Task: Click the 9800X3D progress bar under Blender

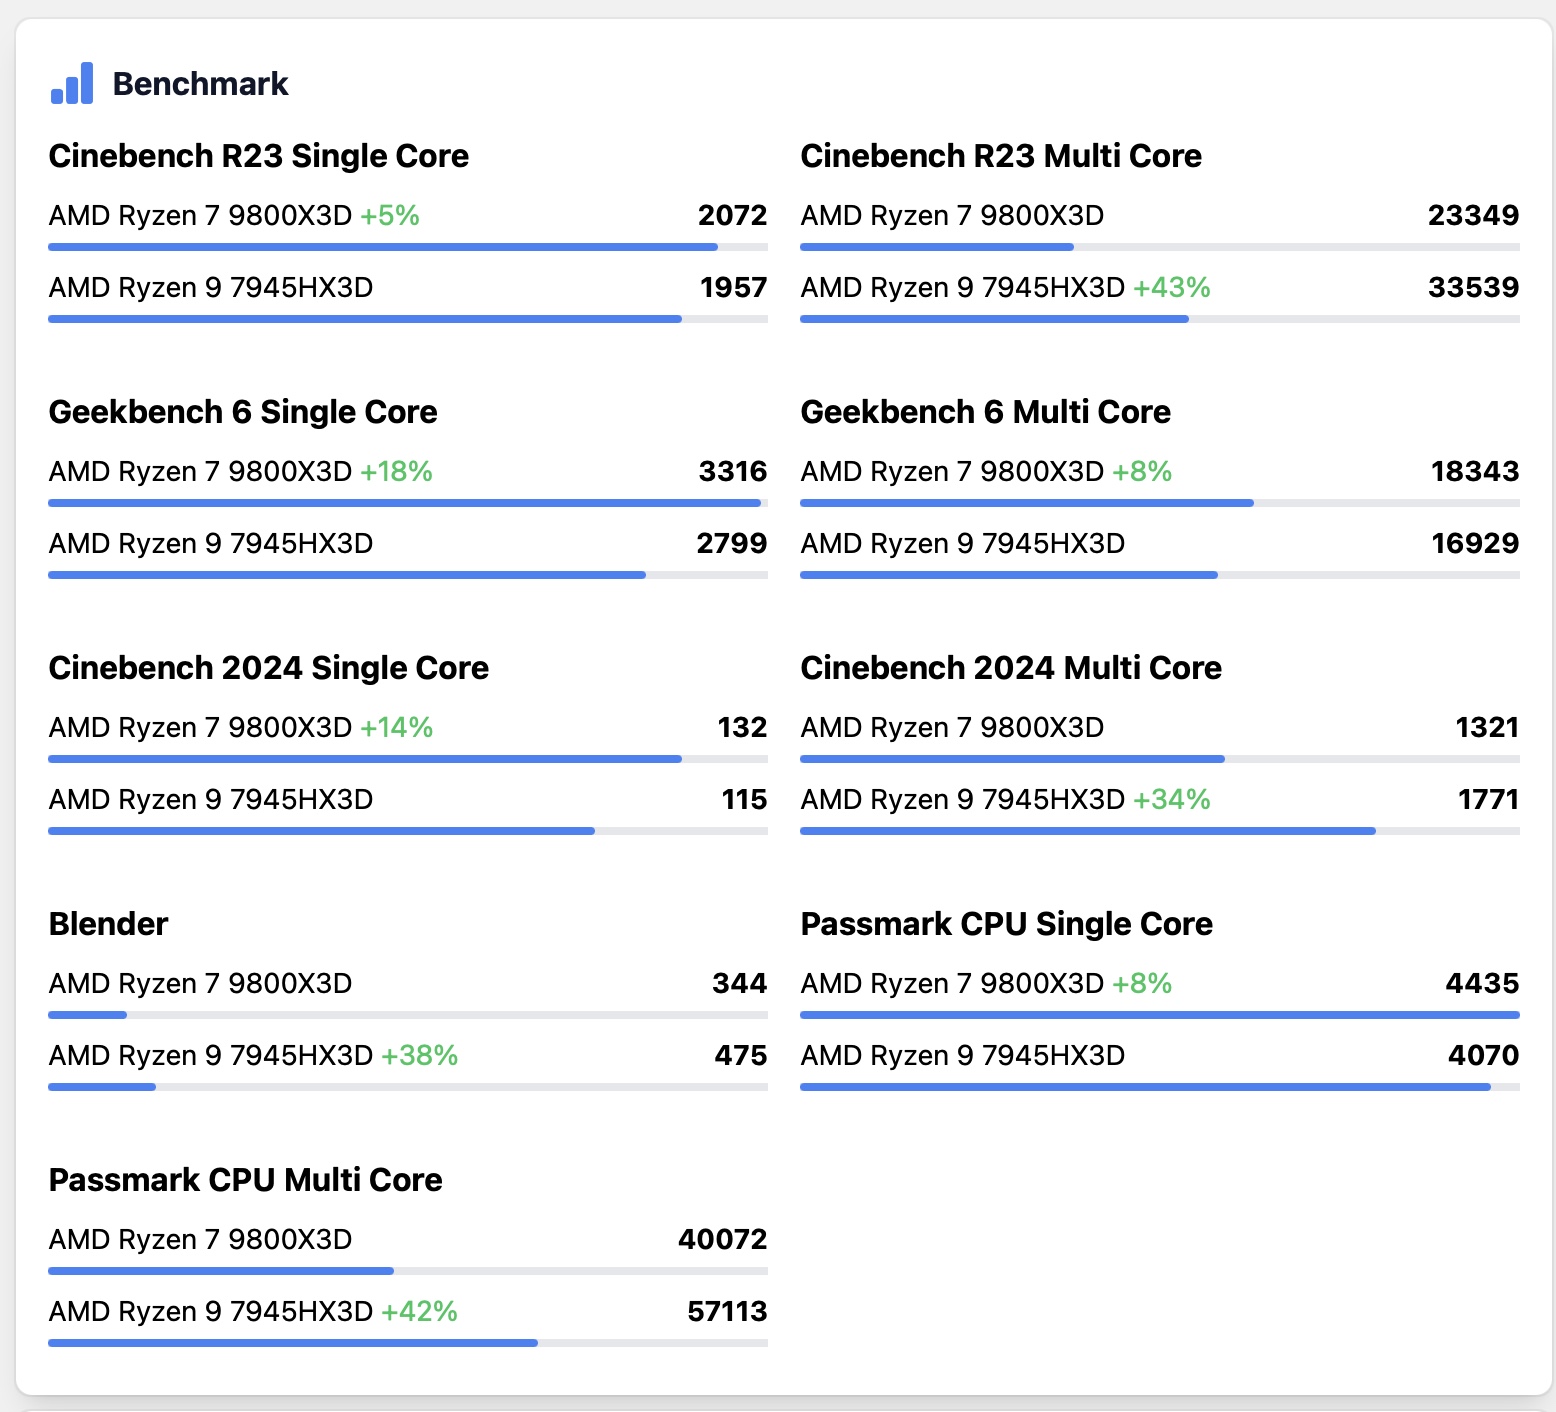Action: (88, 1015)
